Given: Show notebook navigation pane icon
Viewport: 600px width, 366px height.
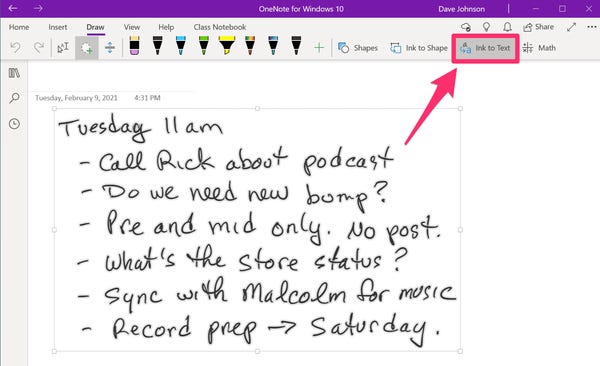Looking at the screenshot, I should tap(14, 73).
